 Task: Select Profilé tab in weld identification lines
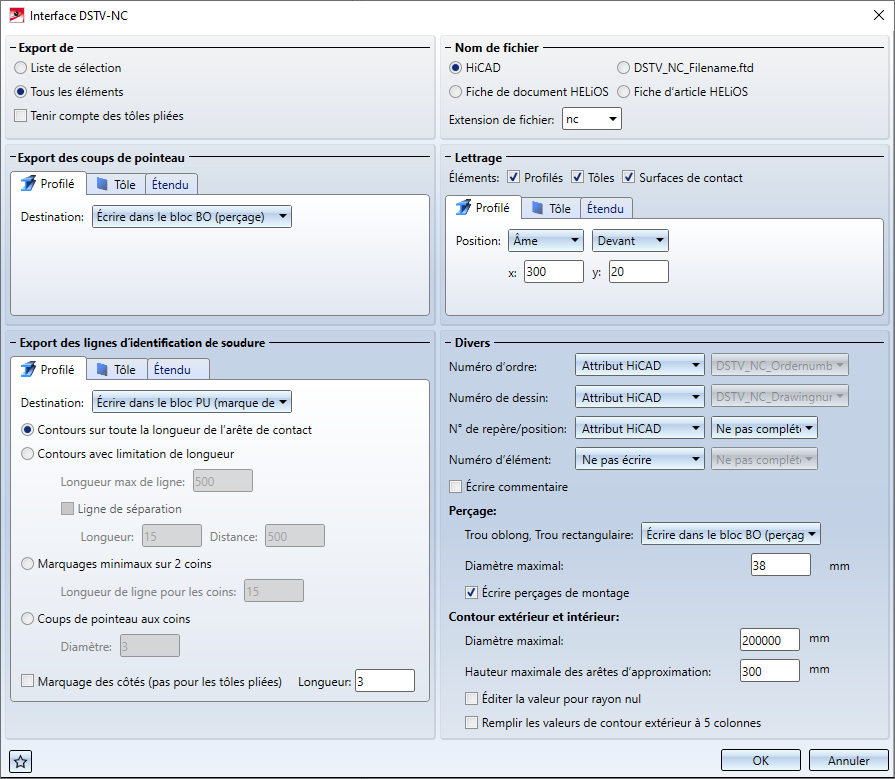(x=49, y=369)
